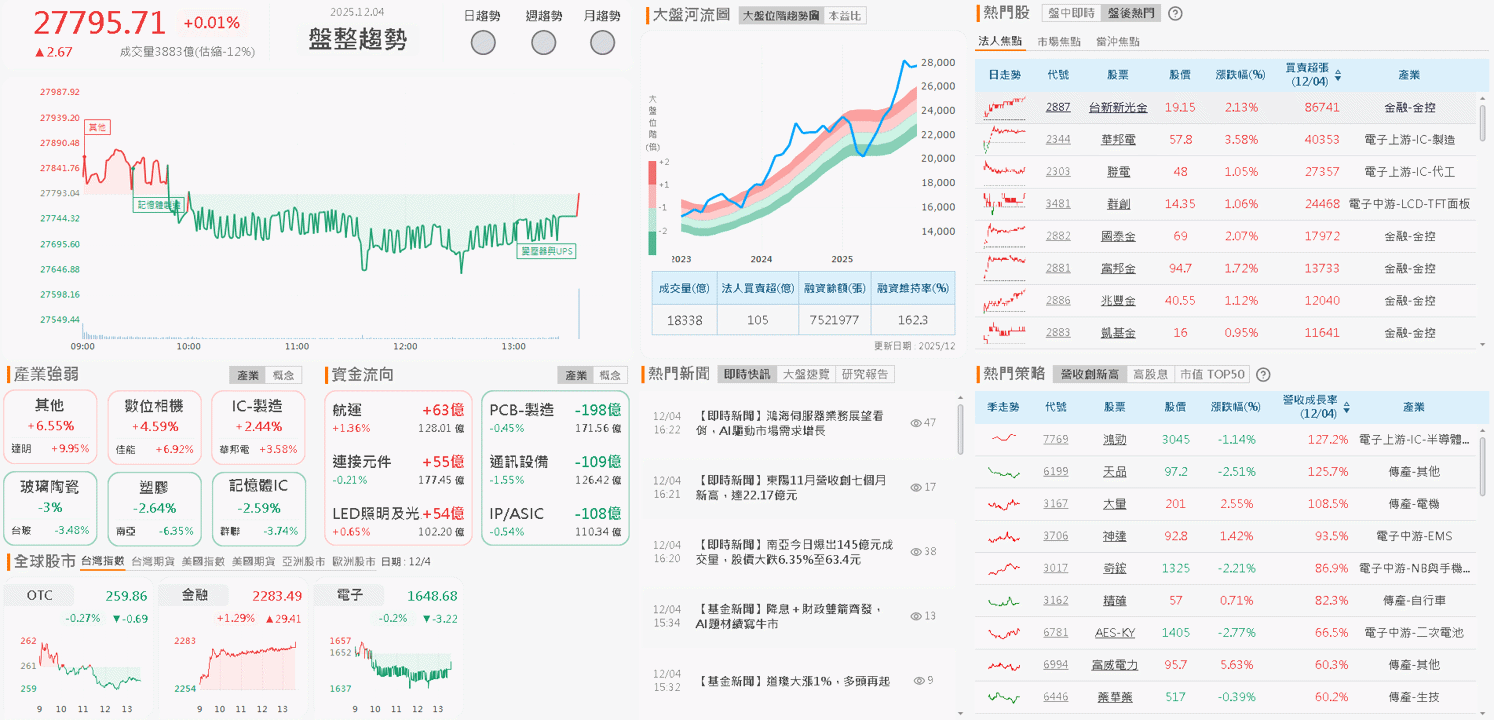Switch 產業強弱 panel to 概念

pos(284,375)
